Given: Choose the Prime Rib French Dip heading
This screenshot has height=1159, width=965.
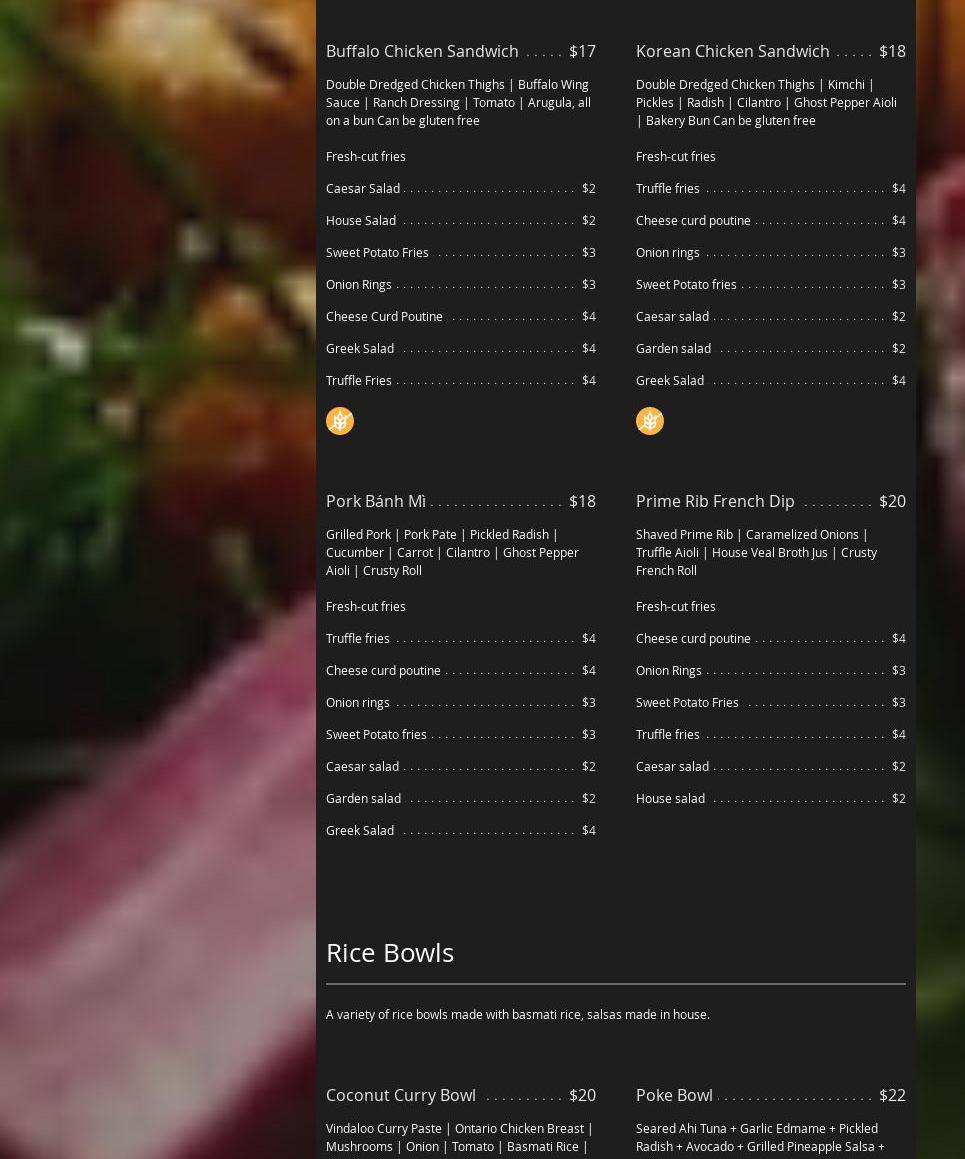Looking at the screenshot, I should click(x=715, y=501).
